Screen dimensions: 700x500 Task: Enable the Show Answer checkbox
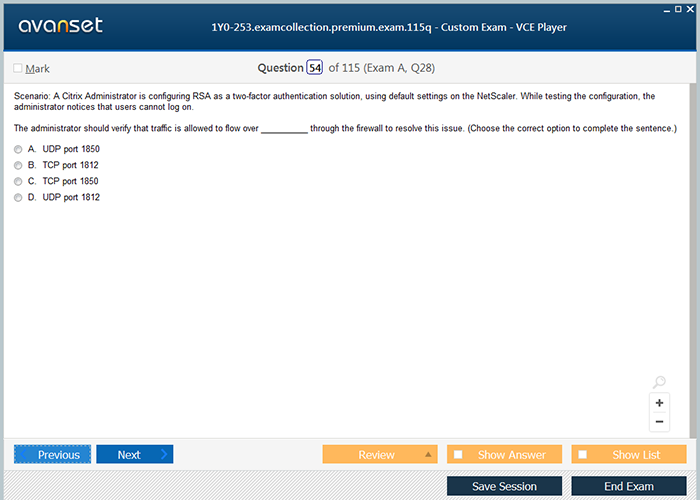tap(459, 455)
